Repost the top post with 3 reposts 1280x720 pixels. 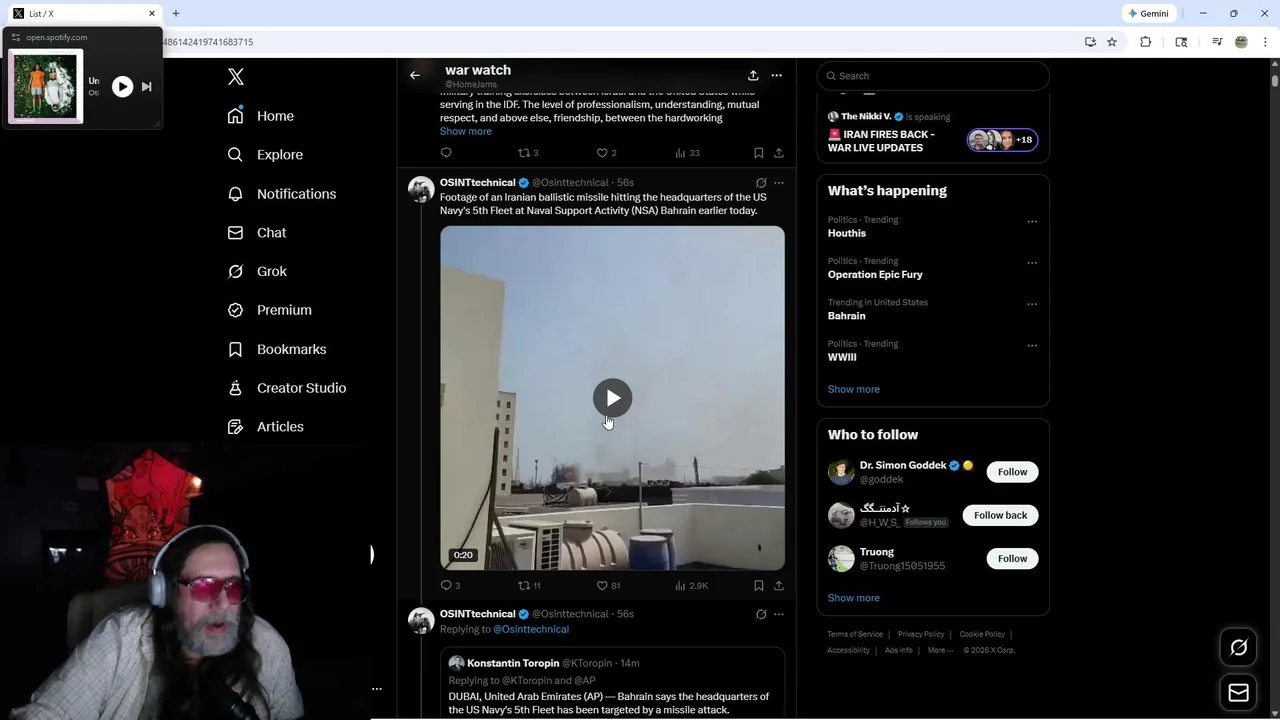(x=528, y=153)
